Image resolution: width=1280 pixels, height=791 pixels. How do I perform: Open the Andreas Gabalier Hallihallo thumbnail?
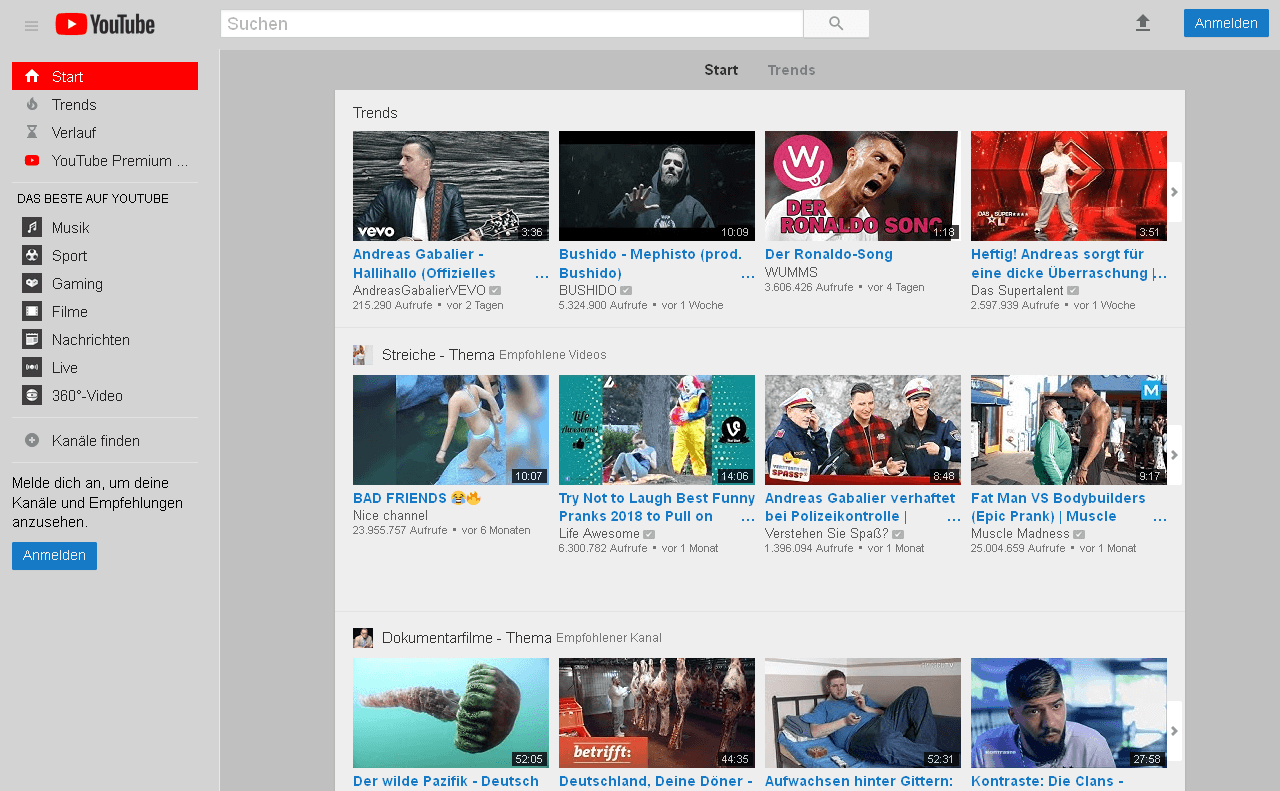pyautogui.click(x=451, y=186)
